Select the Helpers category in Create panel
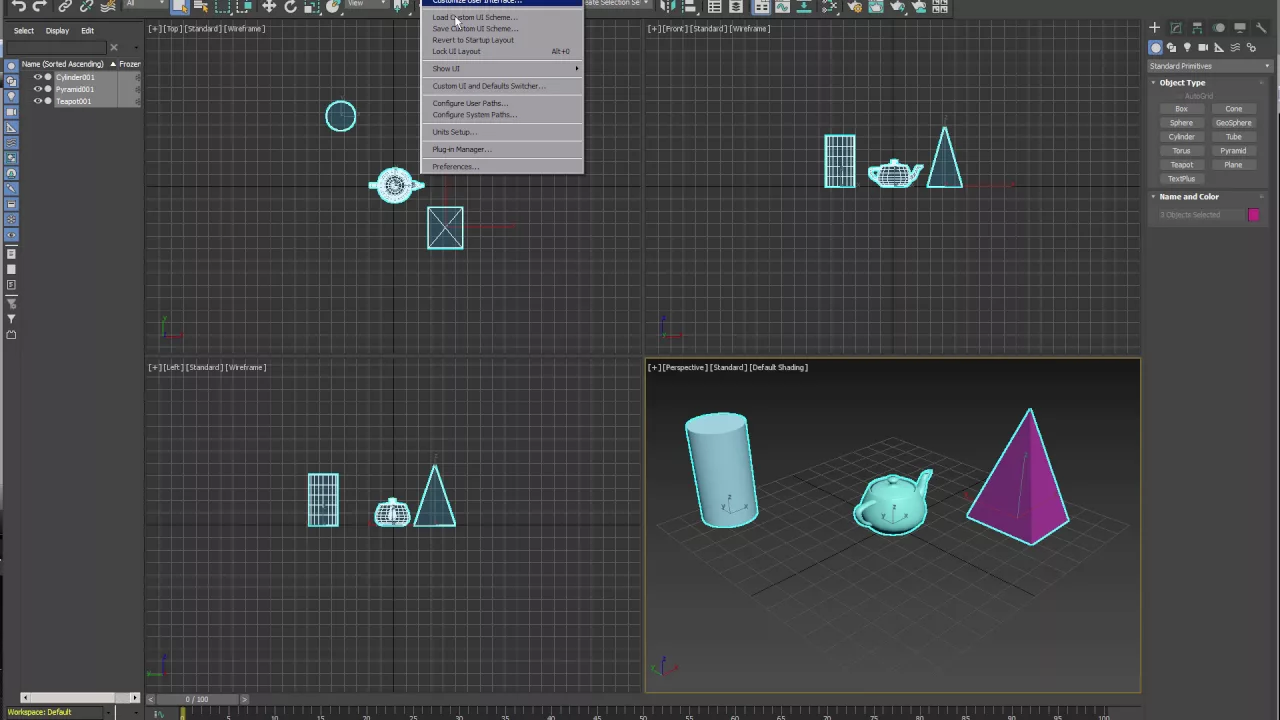 (1218, 47)
